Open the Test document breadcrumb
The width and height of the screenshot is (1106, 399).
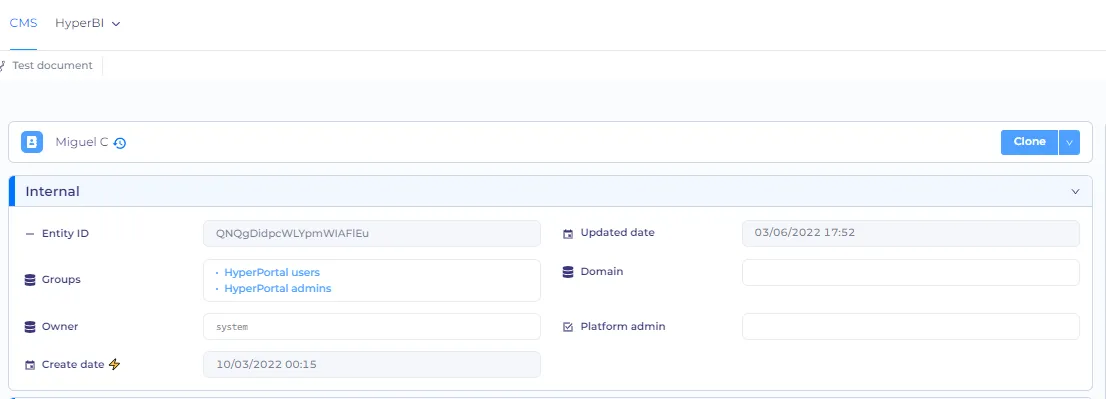(x=52, y=66)
